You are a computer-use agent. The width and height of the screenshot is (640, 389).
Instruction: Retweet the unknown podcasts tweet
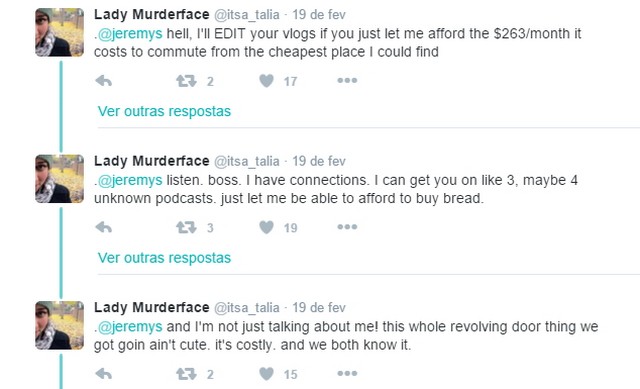click(x=186, y=227)
